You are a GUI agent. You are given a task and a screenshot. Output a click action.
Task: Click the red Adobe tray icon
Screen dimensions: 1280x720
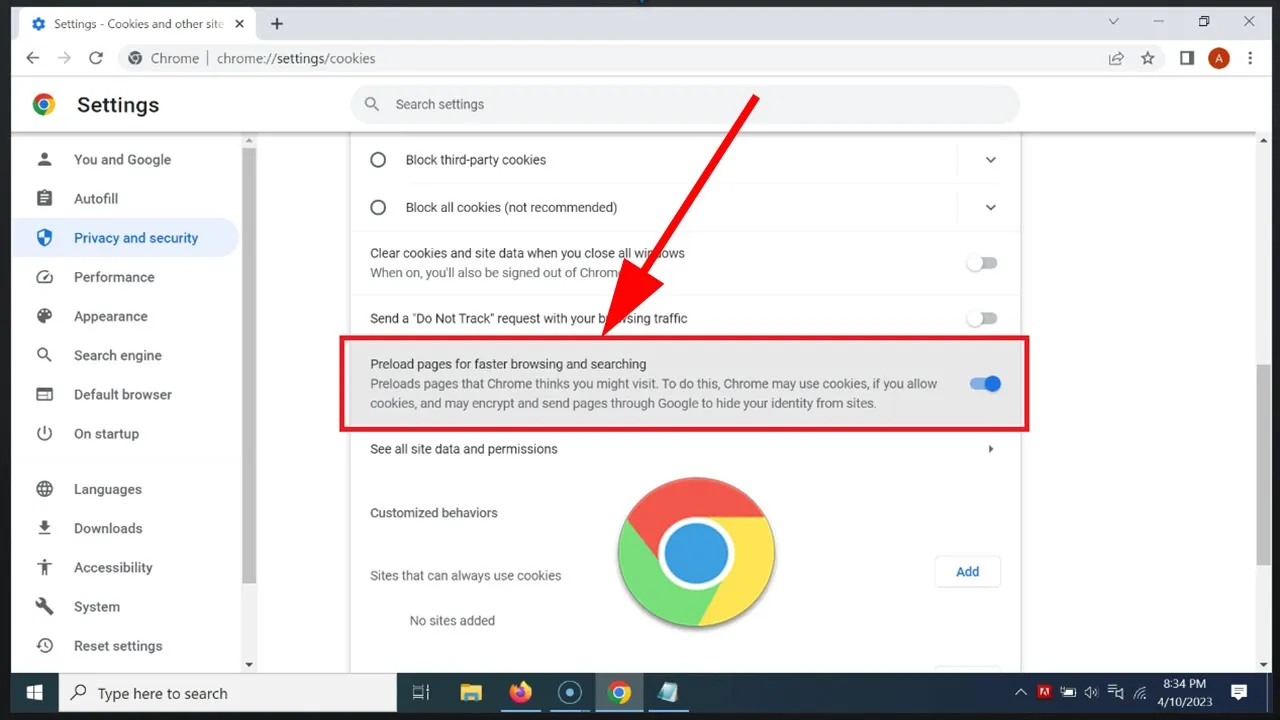tap(1044, 692)
